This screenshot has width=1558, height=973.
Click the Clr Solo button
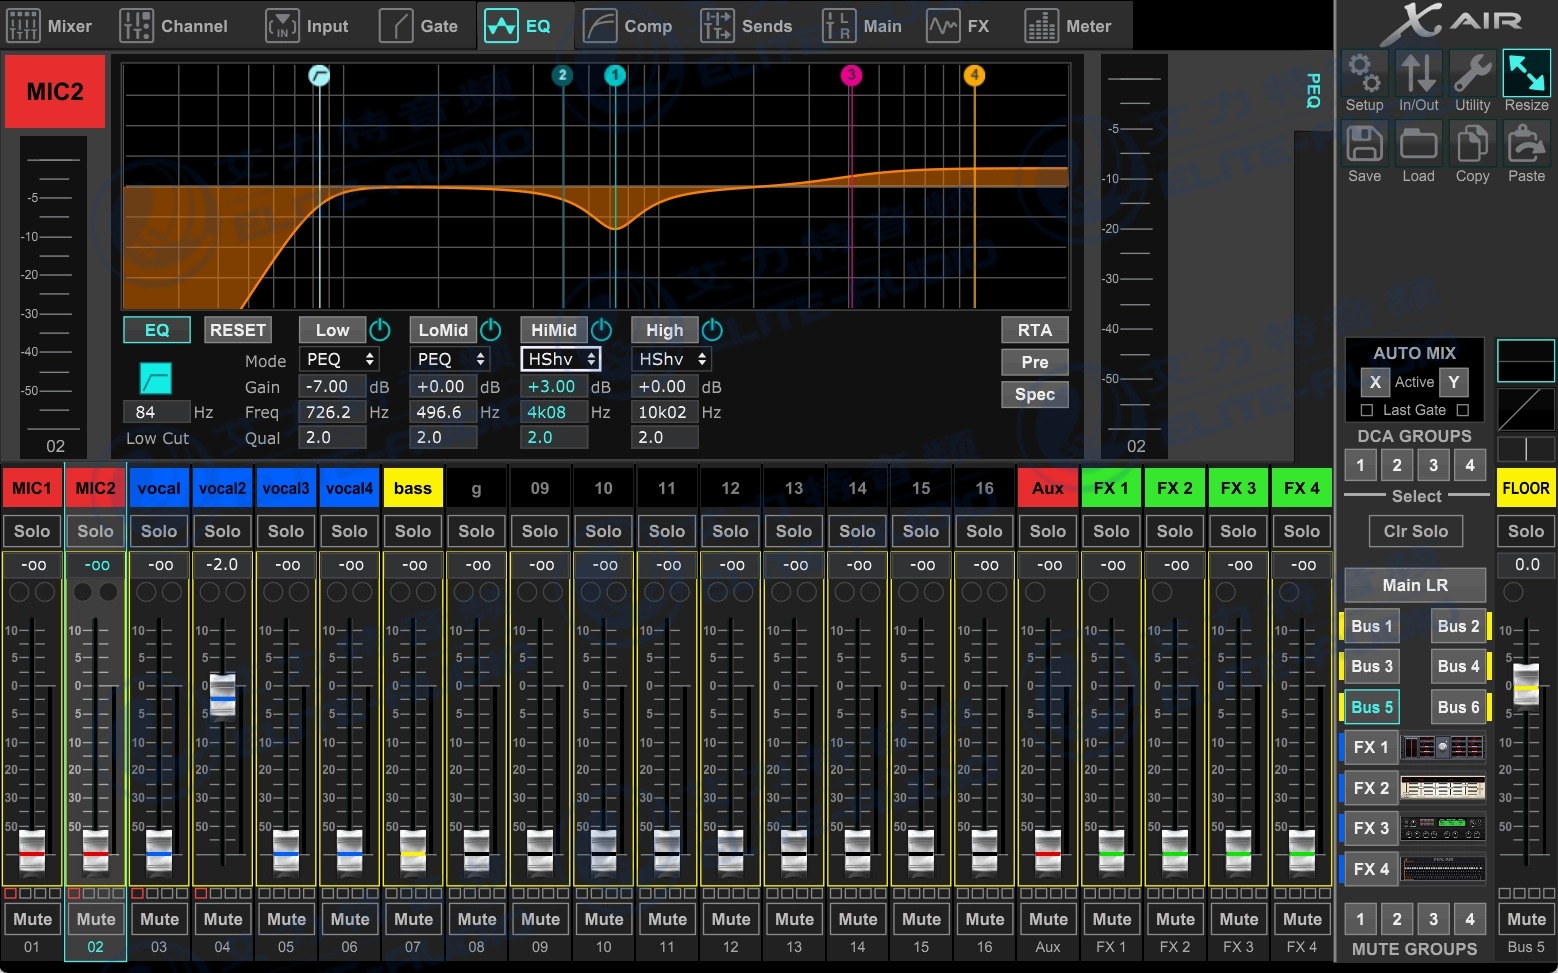1415,531
